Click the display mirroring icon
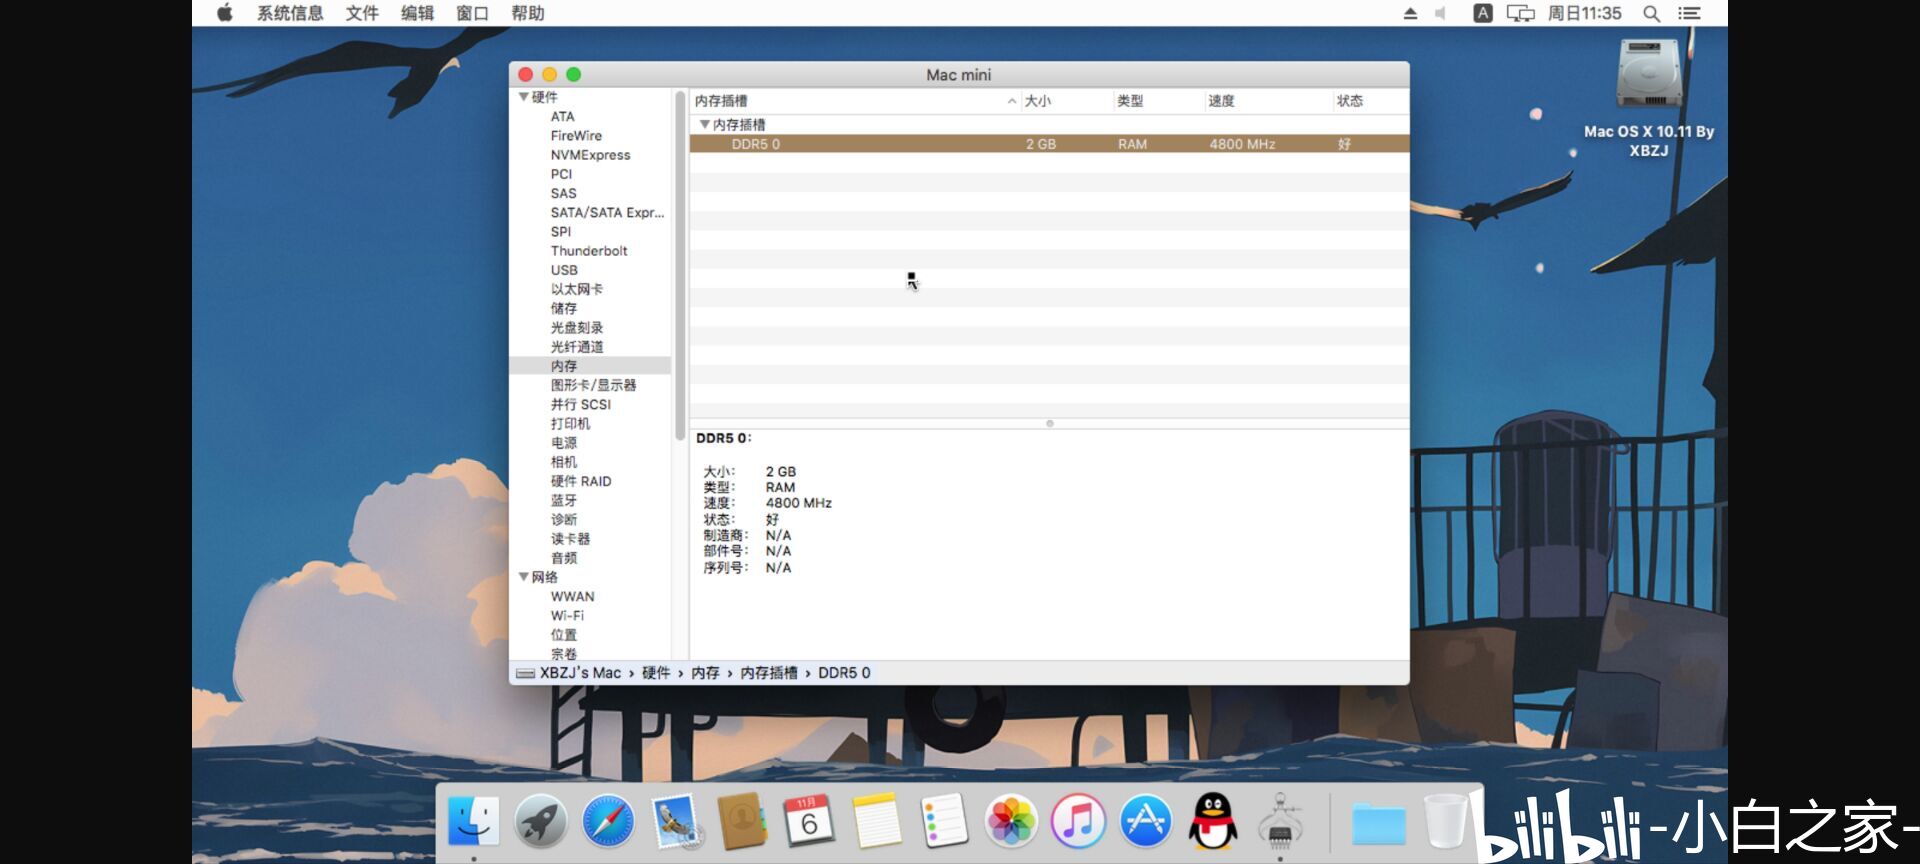 (x=1520, y=13)
